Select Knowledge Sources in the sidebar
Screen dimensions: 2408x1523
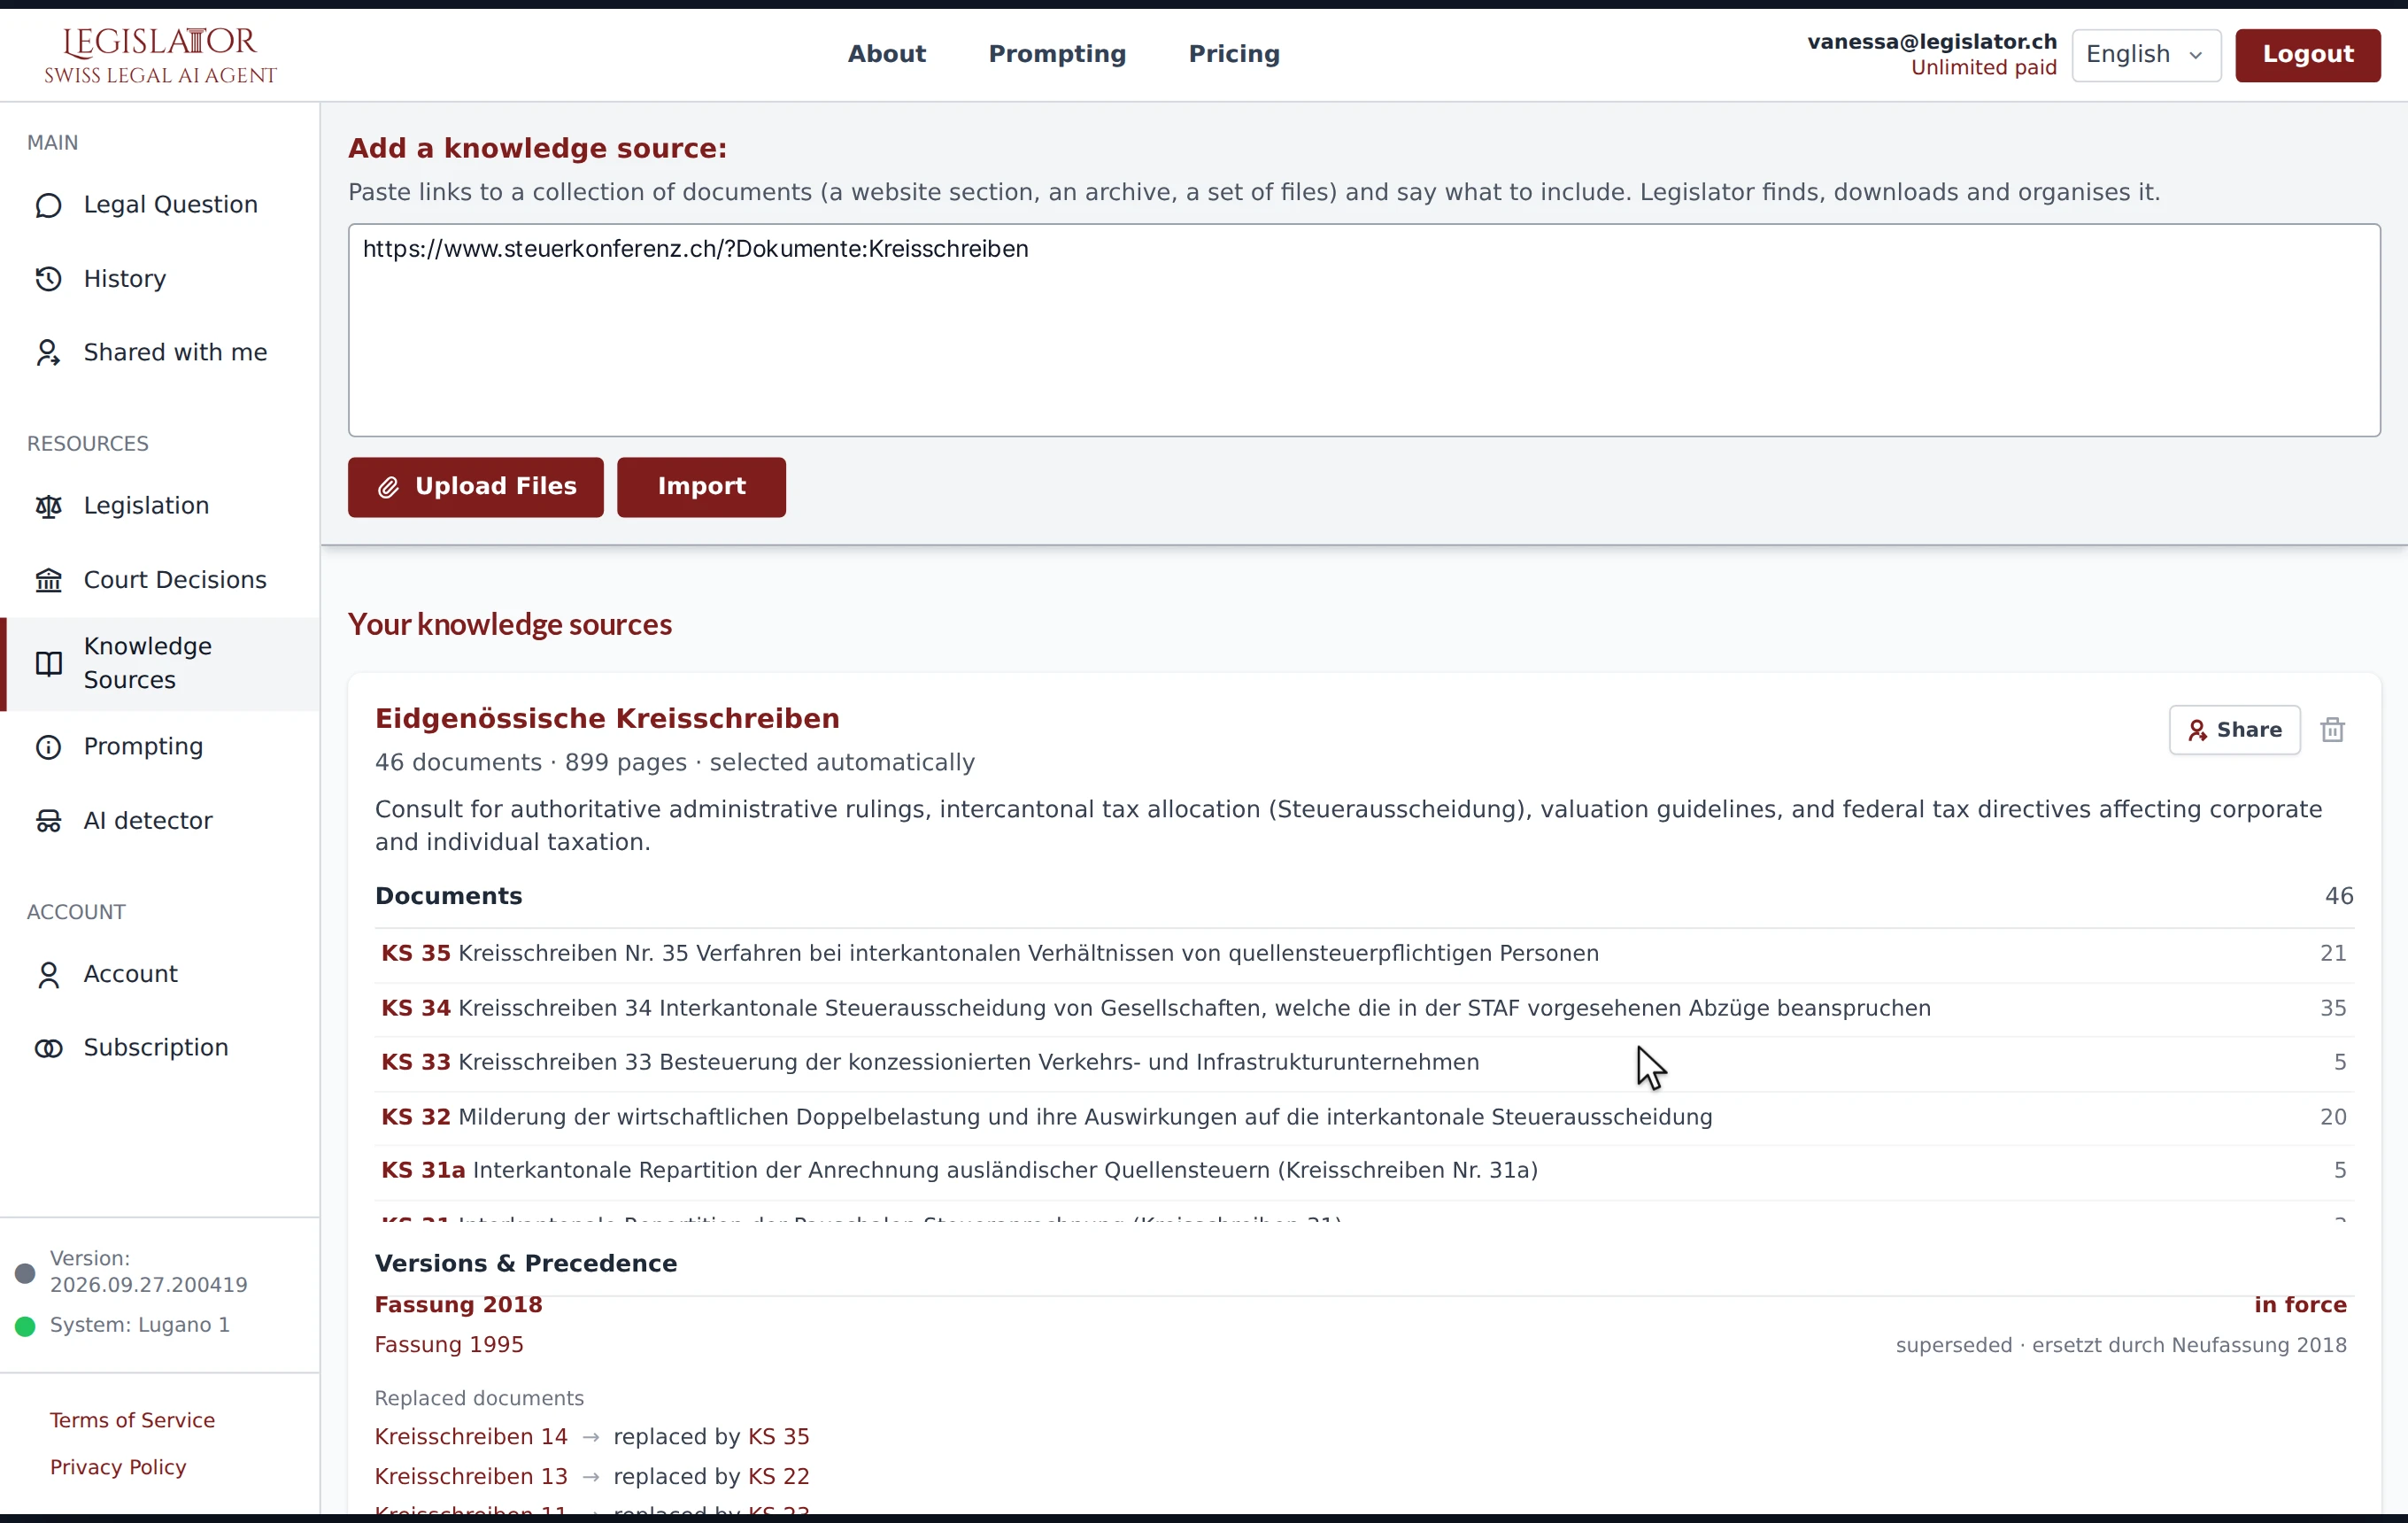click(x=160, y=664)
